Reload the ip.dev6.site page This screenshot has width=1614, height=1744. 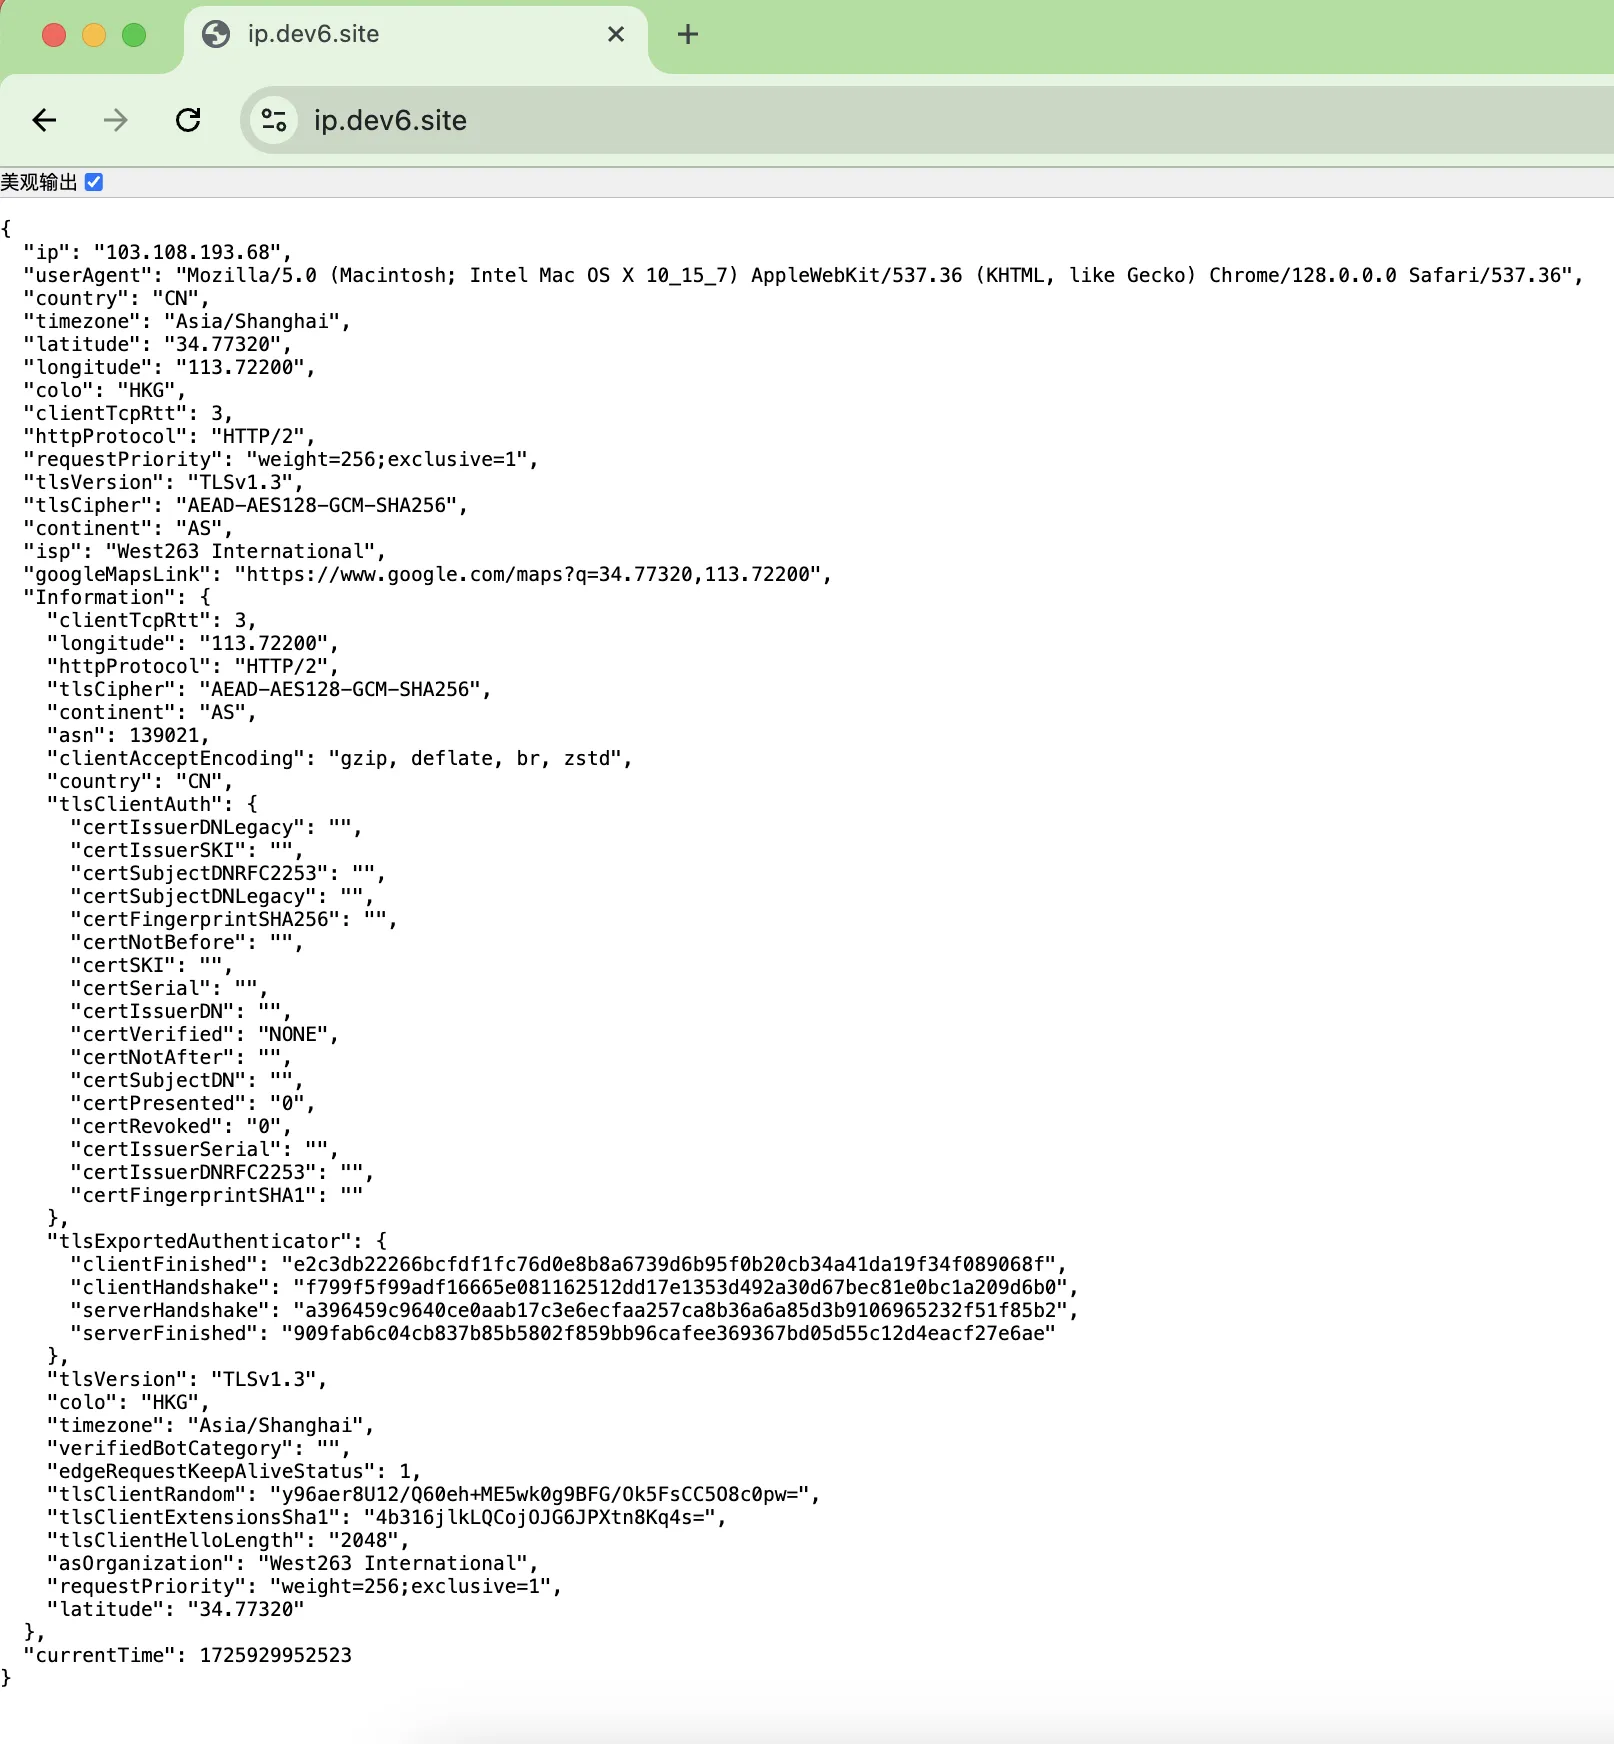pyautogui.click(x=188, y=121)
